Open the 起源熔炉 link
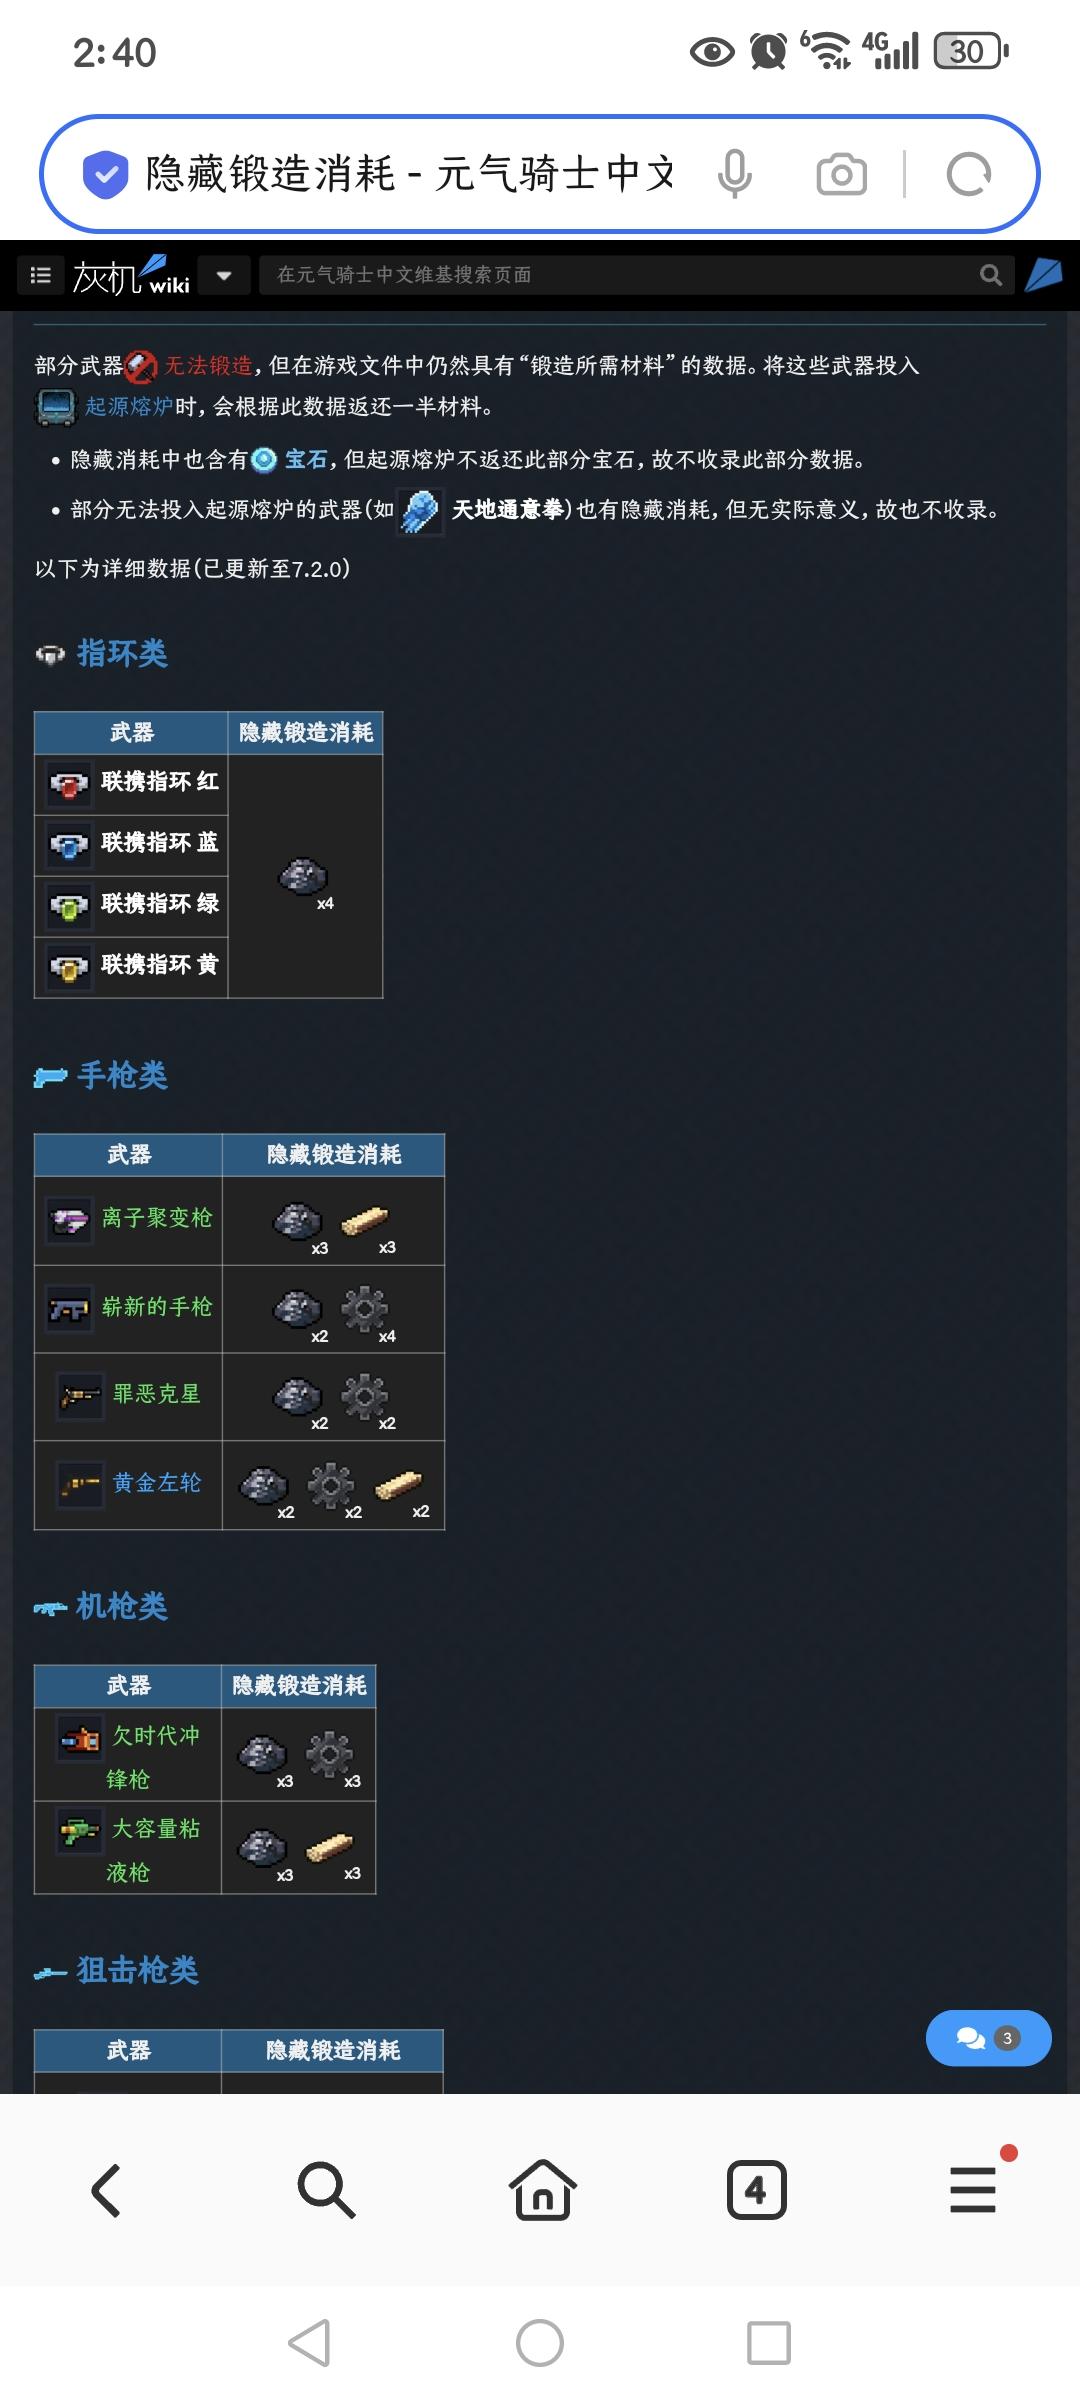Viewport: 1080px width, 2400px height. click(129, 406)
